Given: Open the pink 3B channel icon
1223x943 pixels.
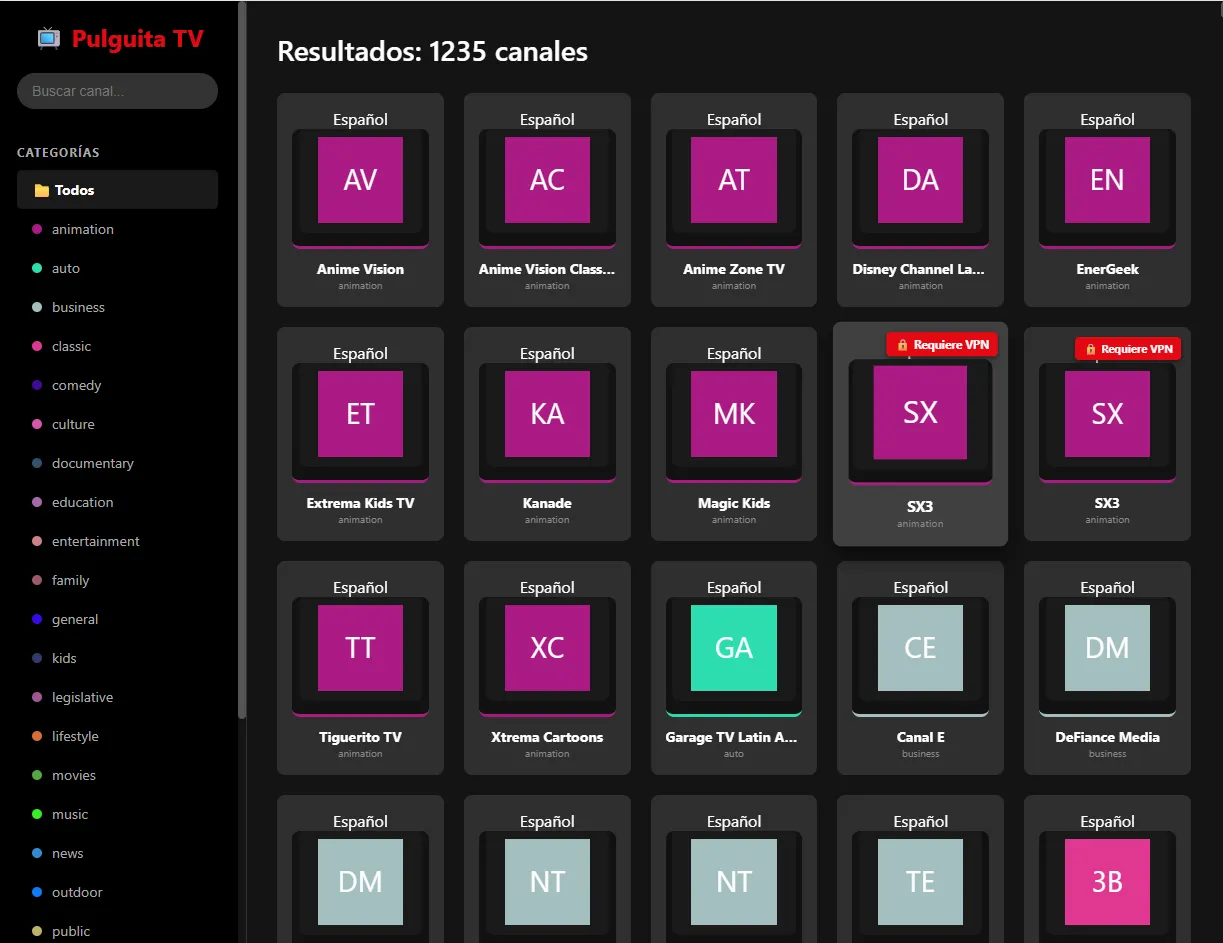Looking at the screenshot, I should [x=1107, y=882].
